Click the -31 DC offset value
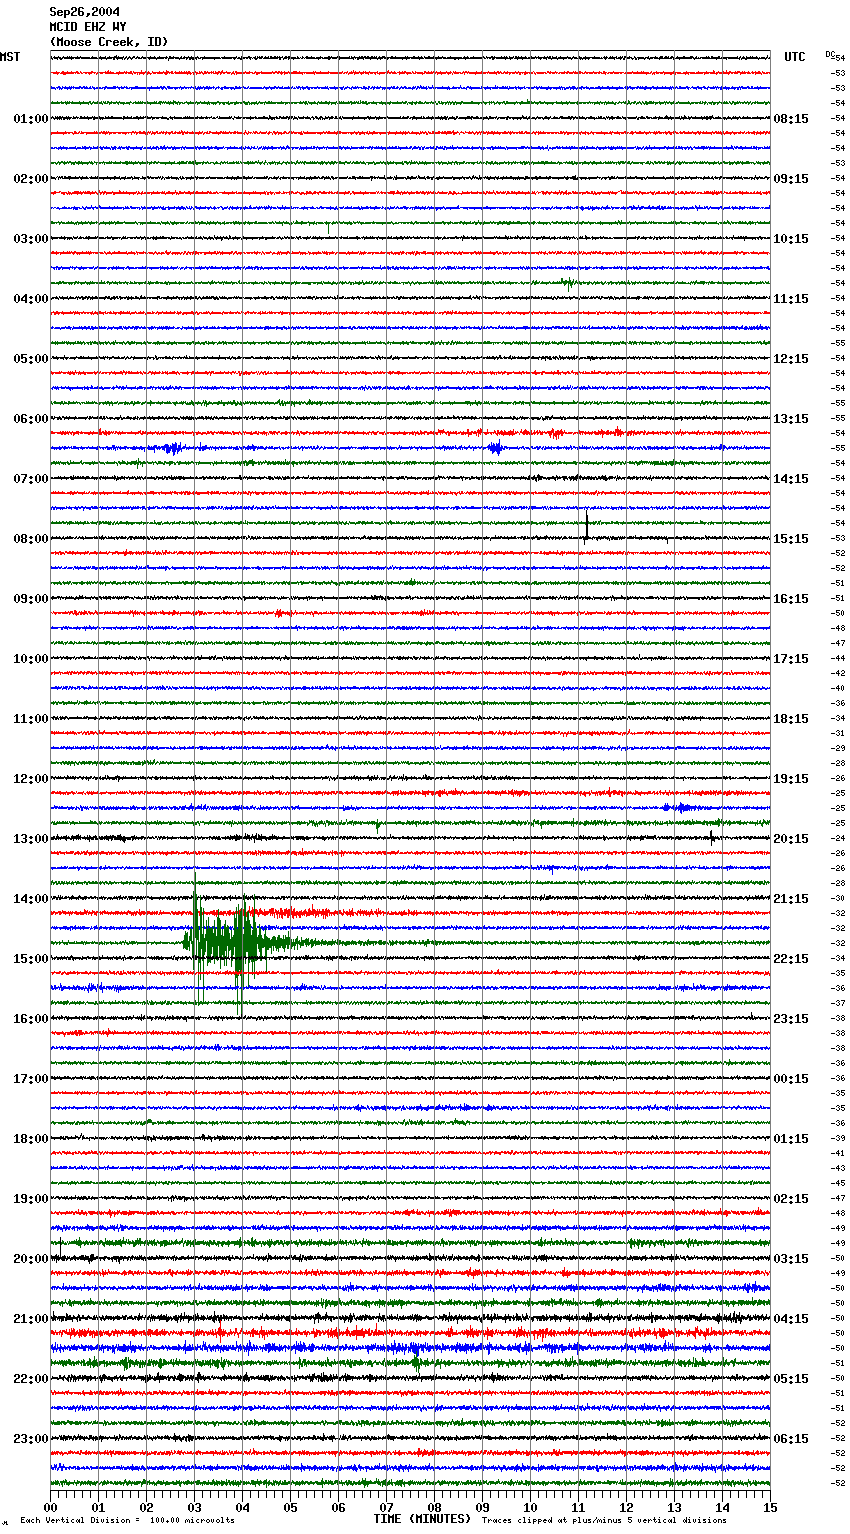 pyautogui.click(x=838, y=734)
